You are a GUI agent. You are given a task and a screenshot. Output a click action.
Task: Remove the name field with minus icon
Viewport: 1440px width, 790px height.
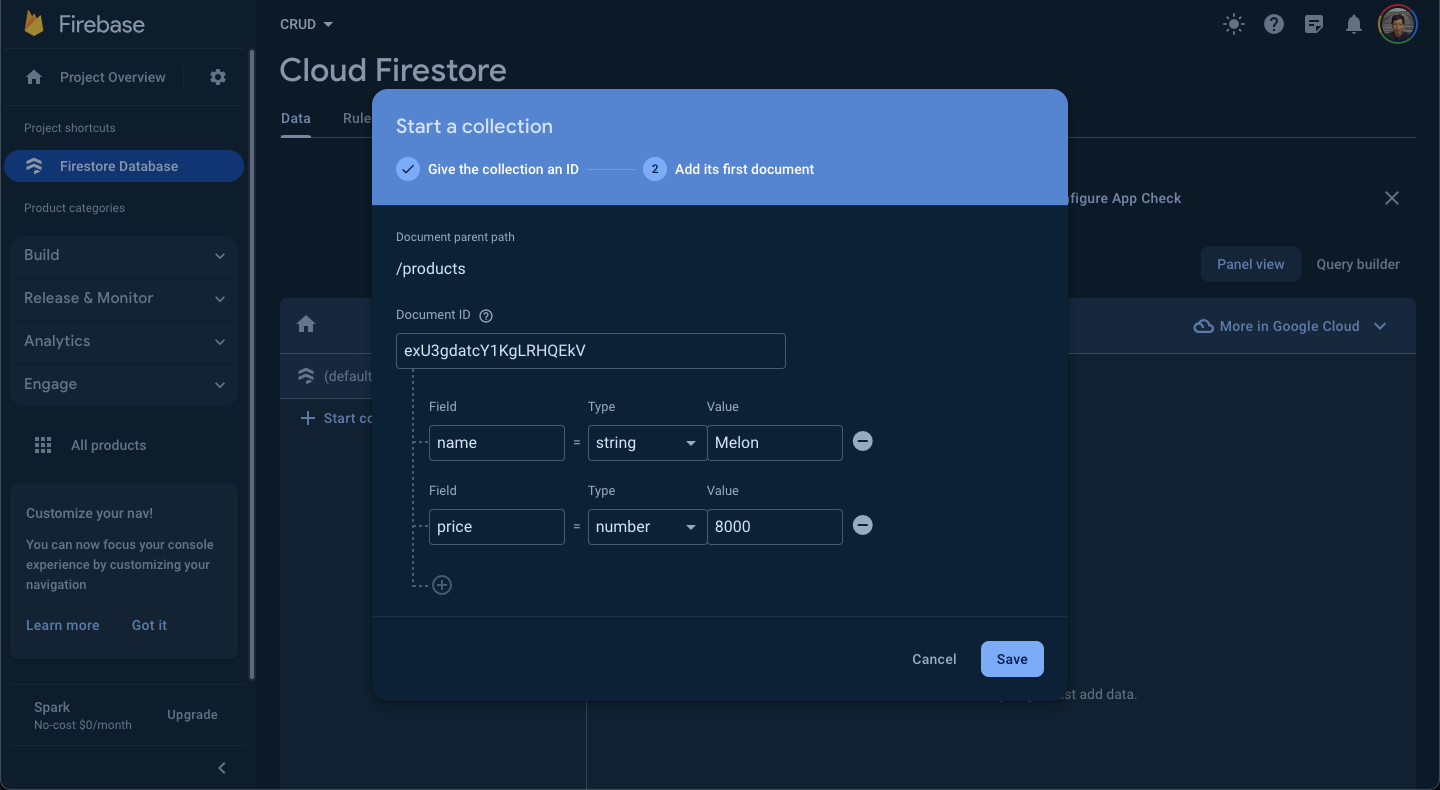(862, 441)
